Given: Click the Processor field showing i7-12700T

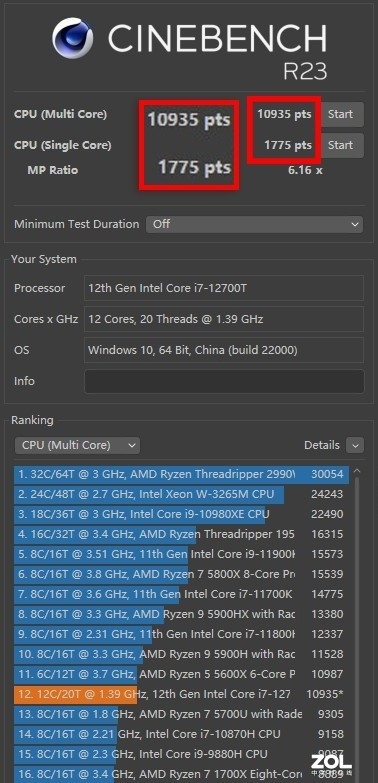Looking at the screenshot, I should coord(224,288).
